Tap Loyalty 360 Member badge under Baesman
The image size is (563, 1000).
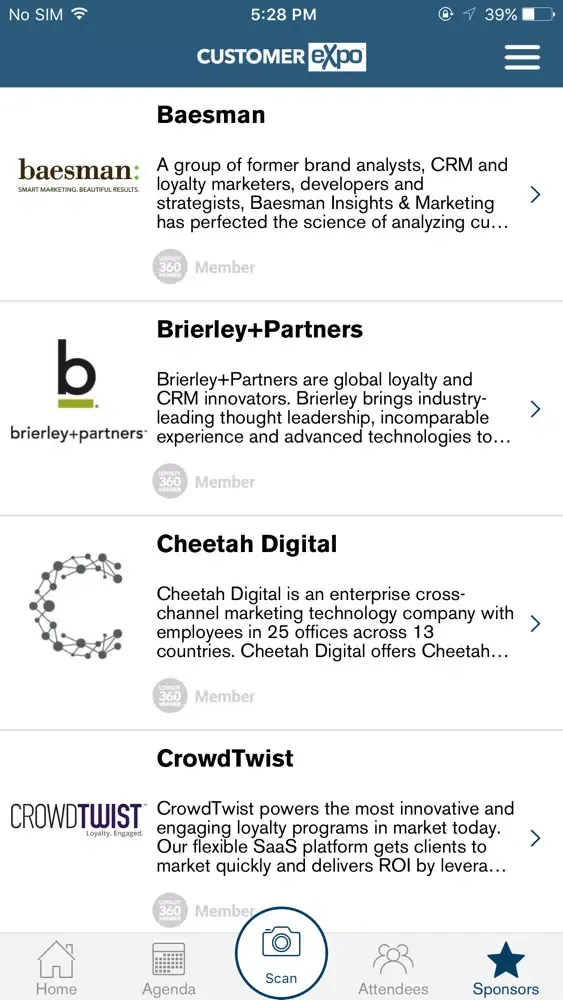click(x=203, y=267)
